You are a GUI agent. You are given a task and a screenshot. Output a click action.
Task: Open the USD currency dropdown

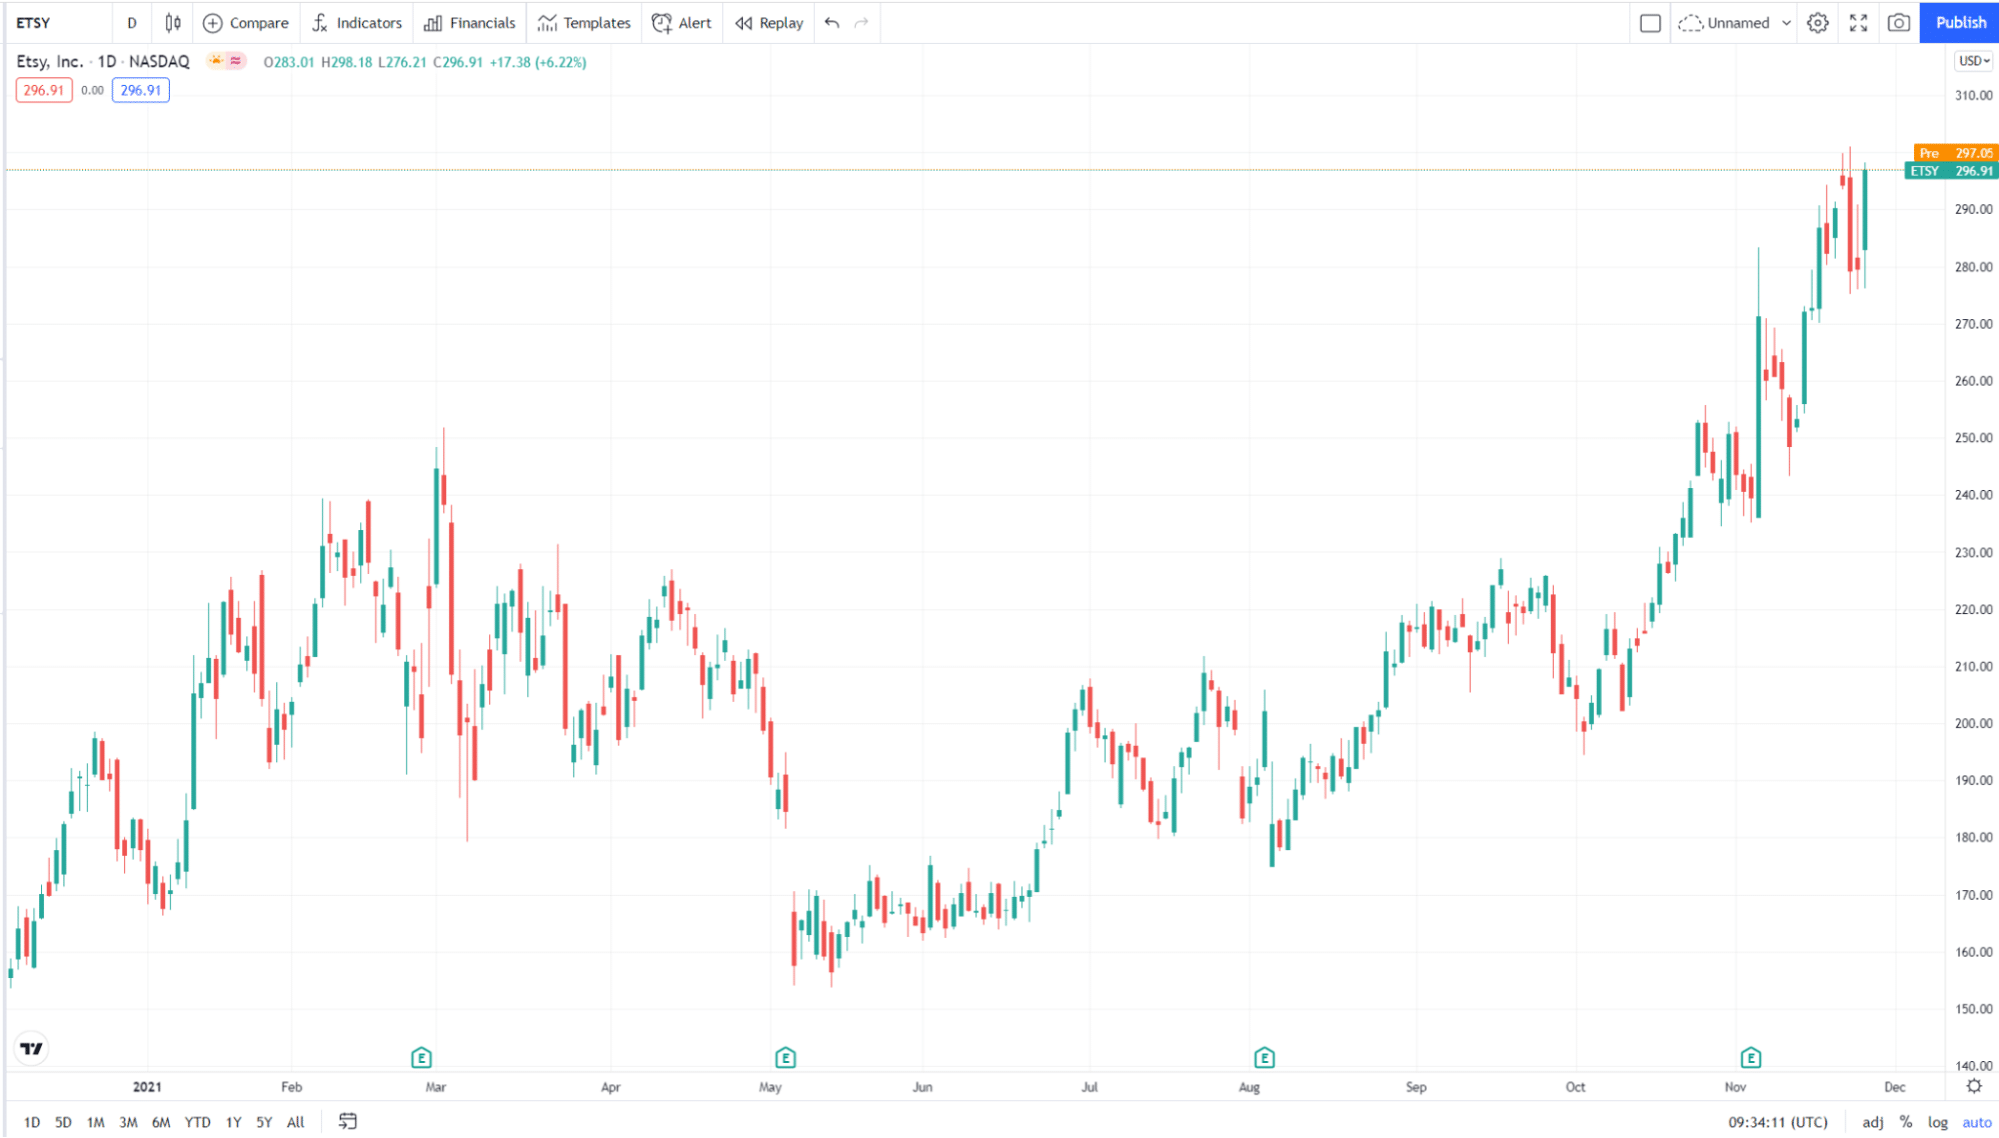1973,61
